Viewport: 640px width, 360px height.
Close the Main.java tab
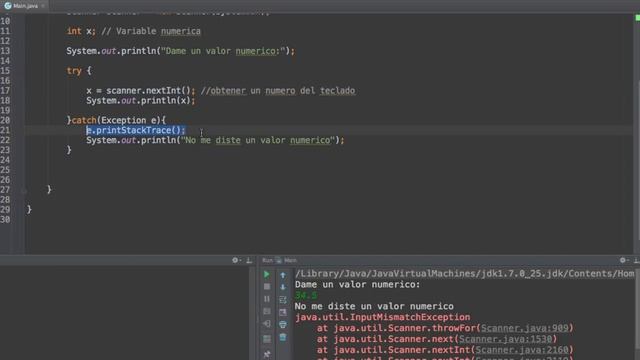pos(43,6)
